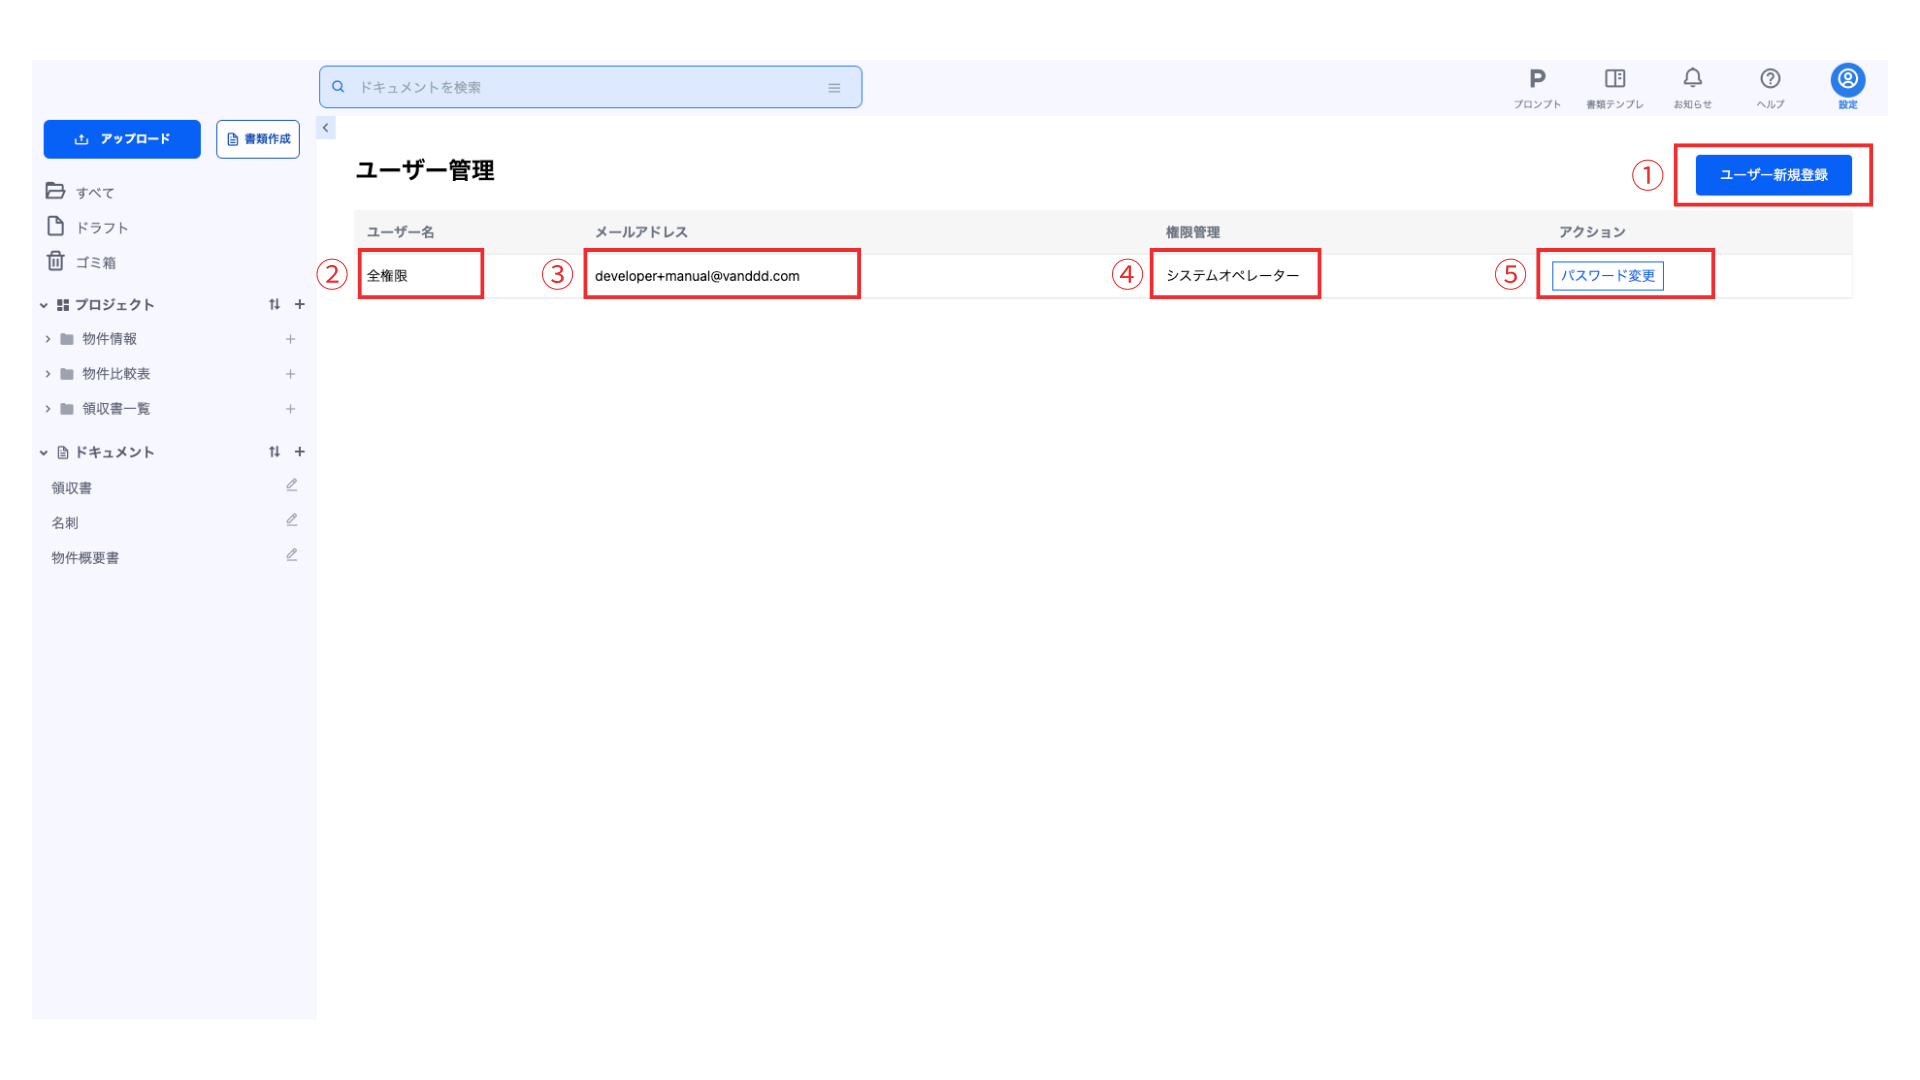Focus the ドキュメントを検索 search field
The height and width of the screenshot is (1080, 1920).
pos(590,88)
